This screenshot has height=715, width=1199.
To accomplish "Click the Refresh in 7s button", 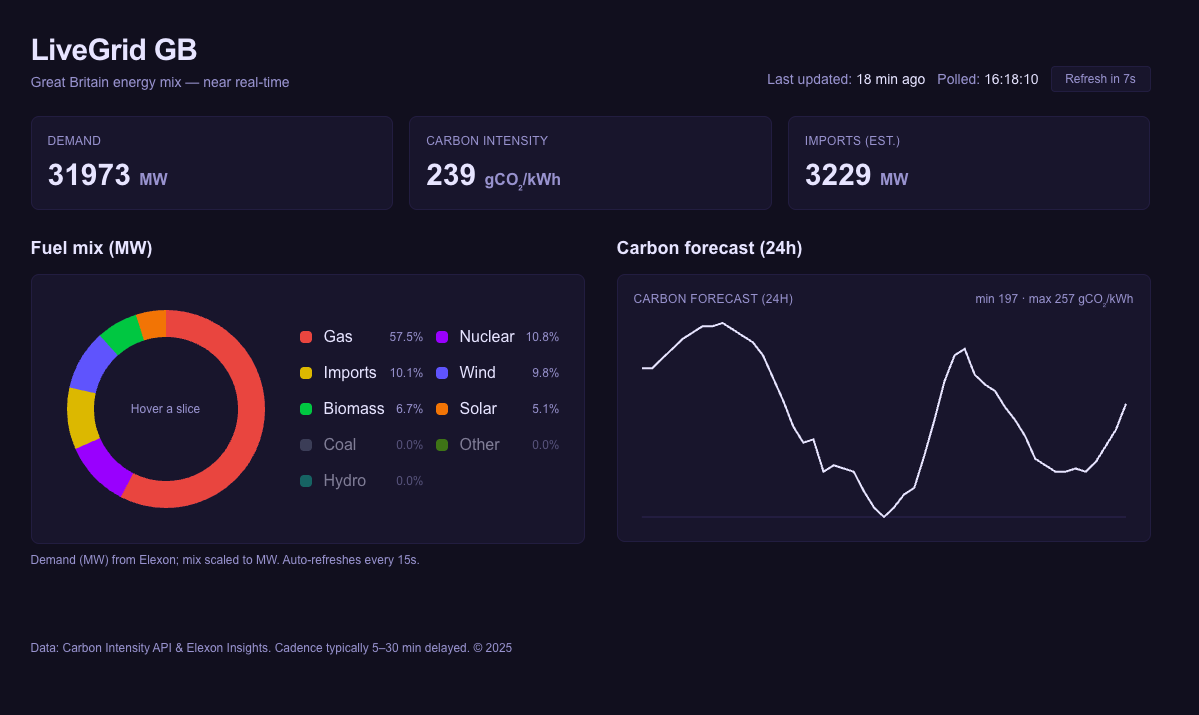I will click(1100, 79).
